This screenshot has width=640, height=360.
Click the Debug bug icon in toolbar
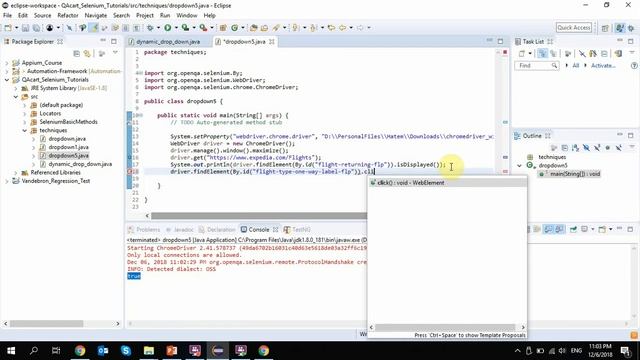tap(150, 28)
